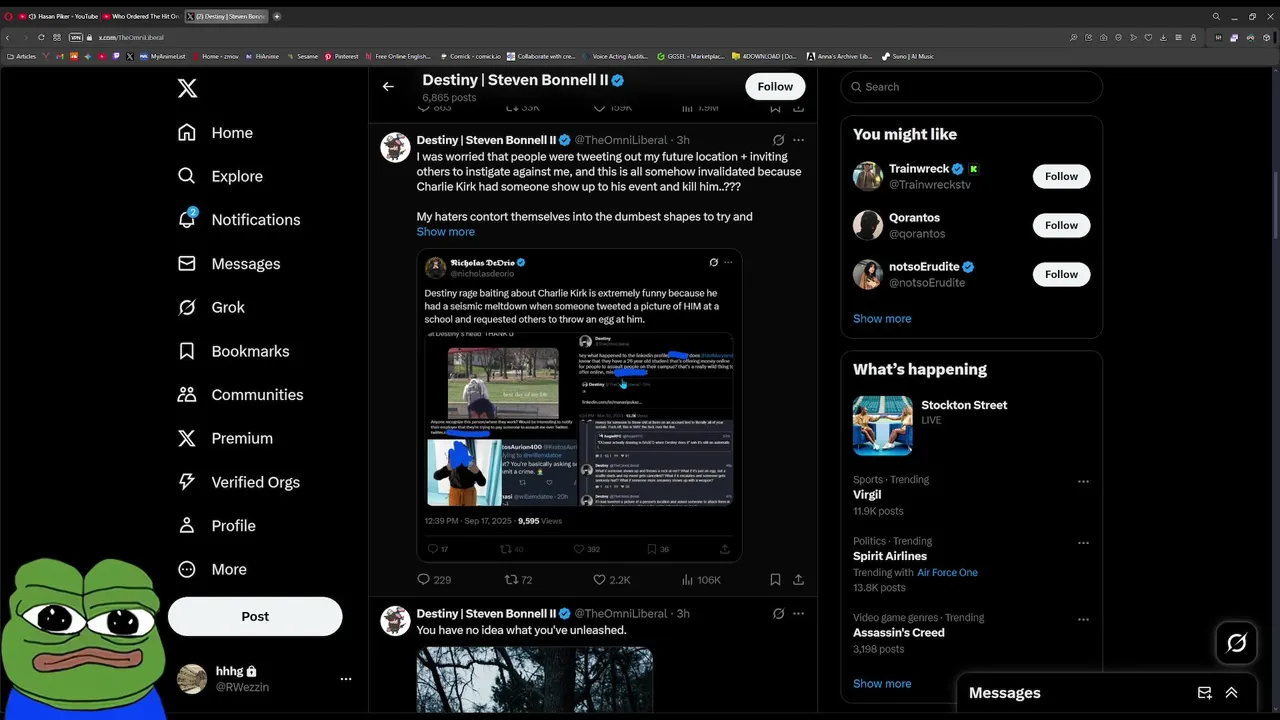
Task: Share icon on the quoted tweet
Action: point(725,549)
